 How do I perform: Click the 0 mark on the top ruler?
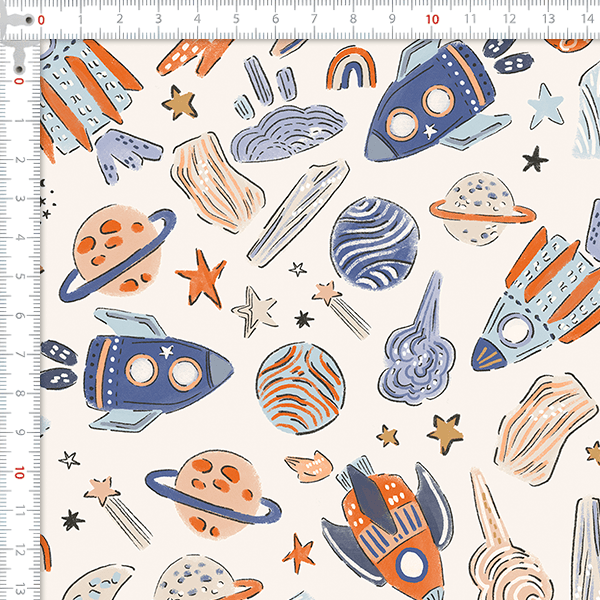click(x=41, y=19)
